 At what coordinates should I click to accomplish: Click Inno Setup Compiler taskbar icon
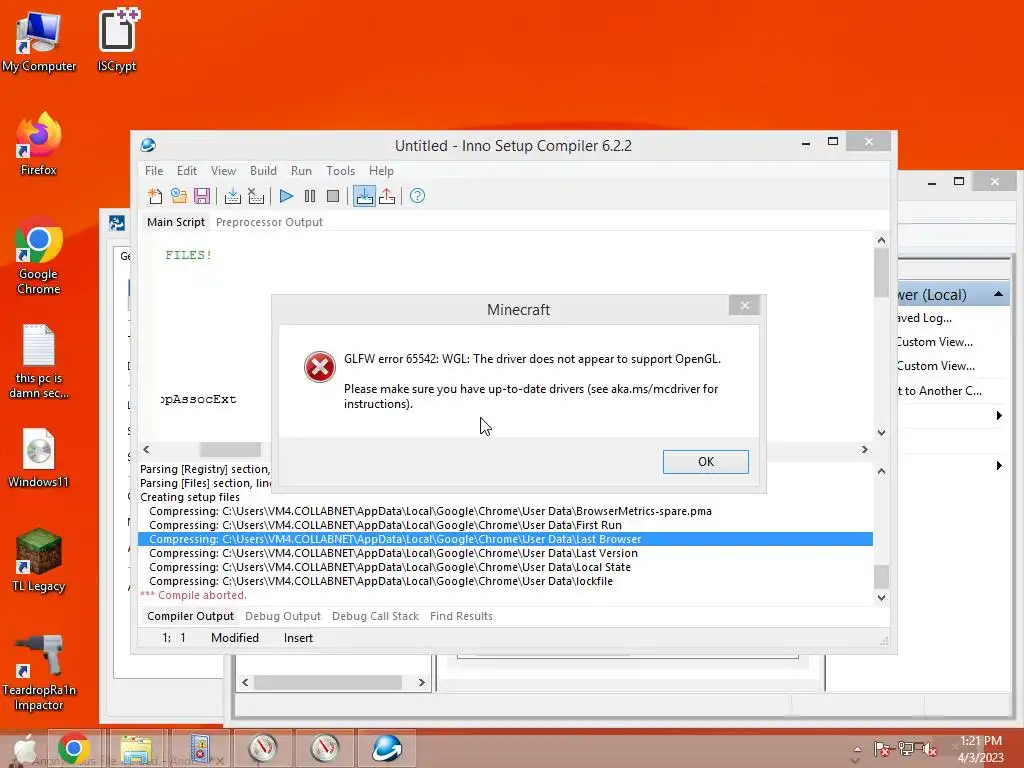click(387, 748)
